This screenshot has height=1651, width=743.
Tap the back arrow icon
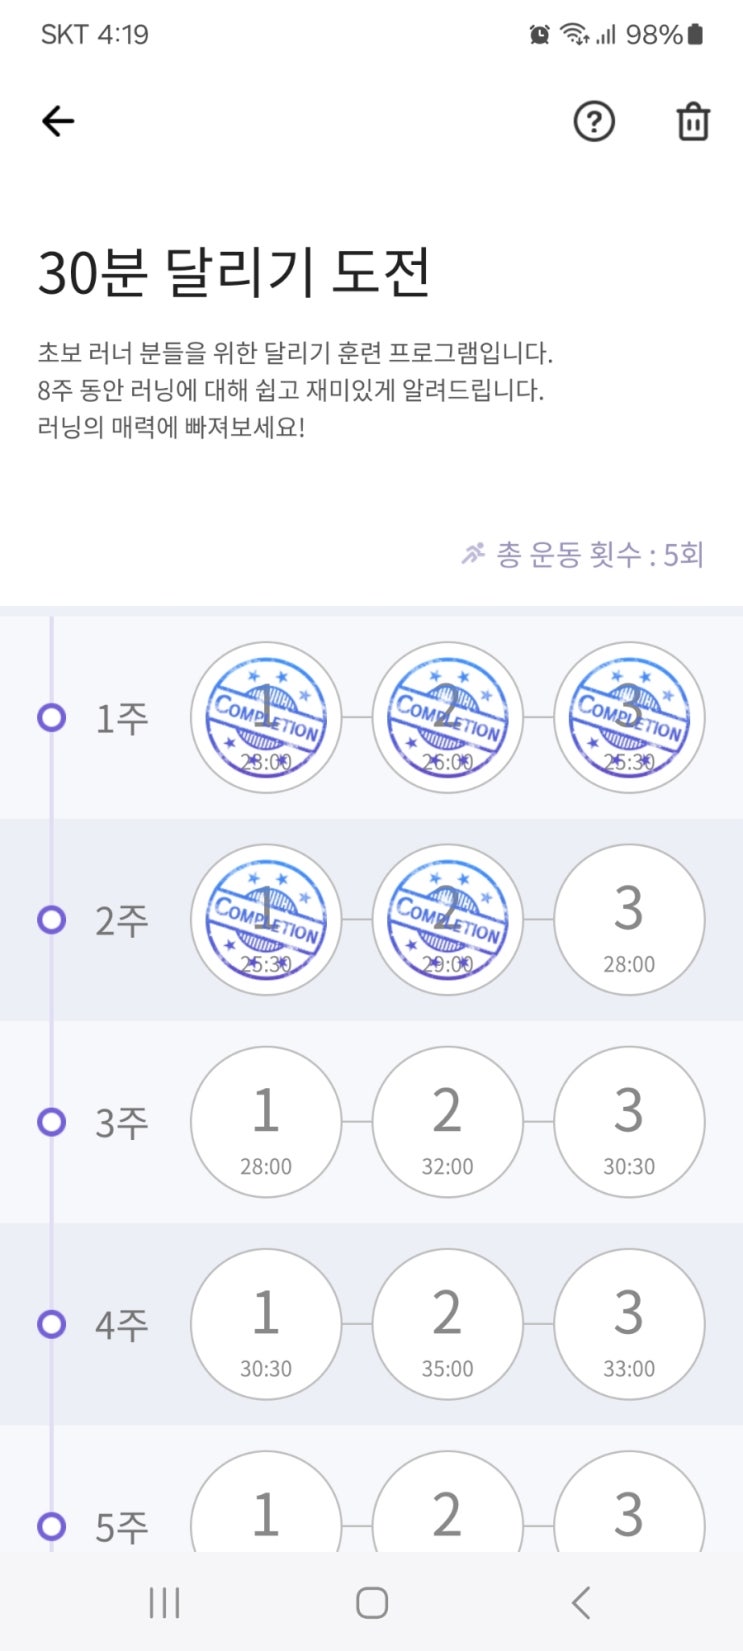pos(58,121)
